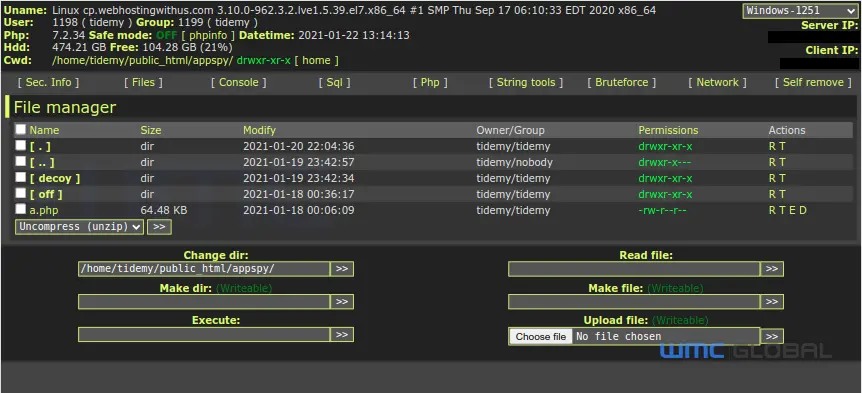Open the Bruteforce menu item

click(x=622, y=82)
